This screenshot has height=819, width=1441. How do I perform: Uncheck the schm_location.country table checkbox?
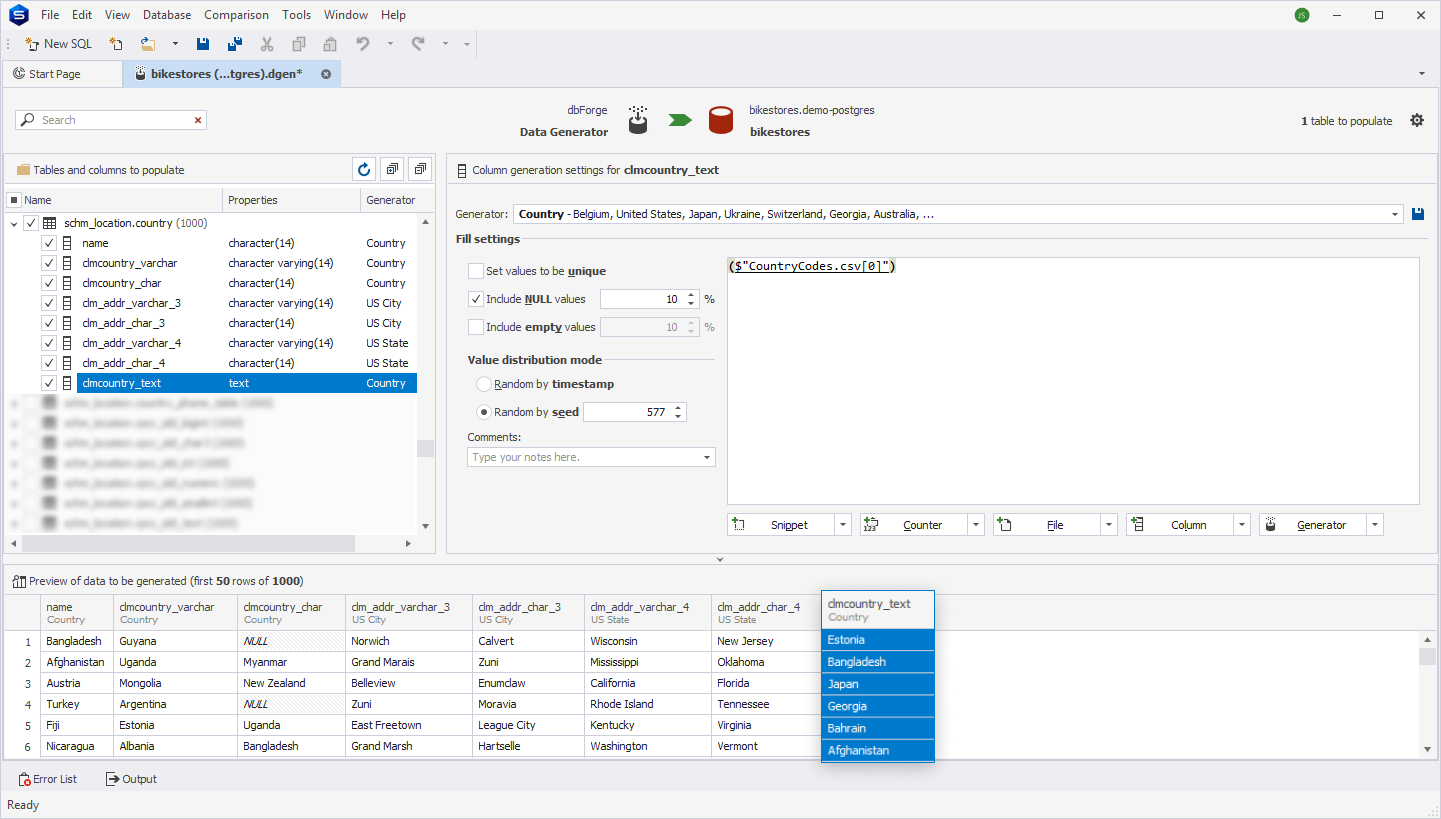tap(31, 223)
